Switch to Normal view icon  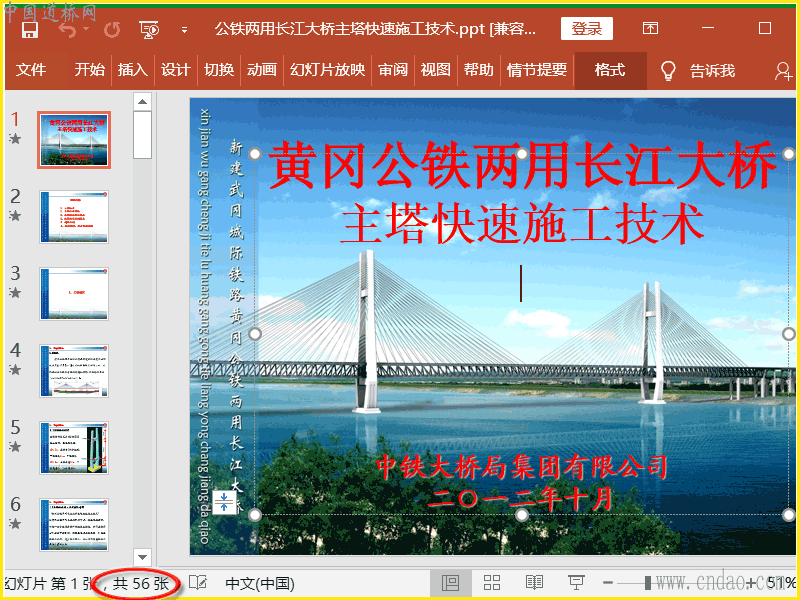point(450,583)
